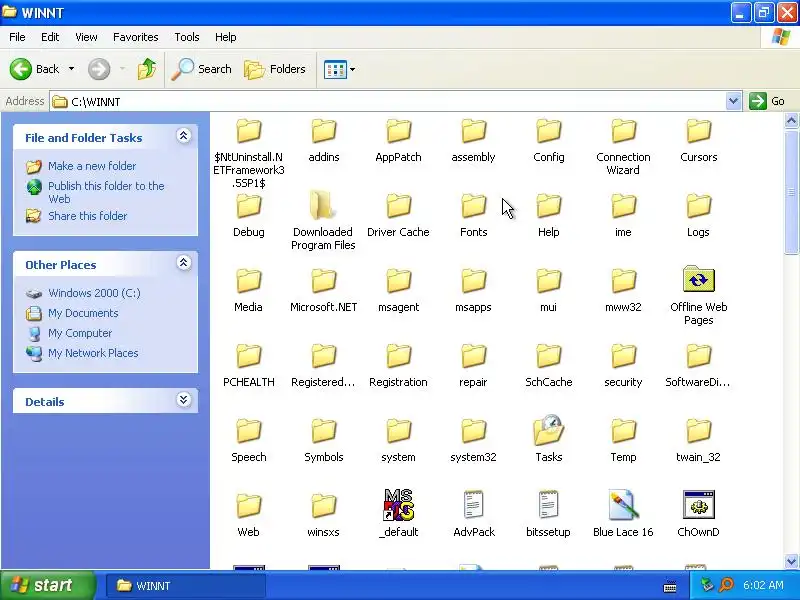Viewport: 800px width, 600px height.
Task: Open the Favorites menu
Action: coord(136,37)
